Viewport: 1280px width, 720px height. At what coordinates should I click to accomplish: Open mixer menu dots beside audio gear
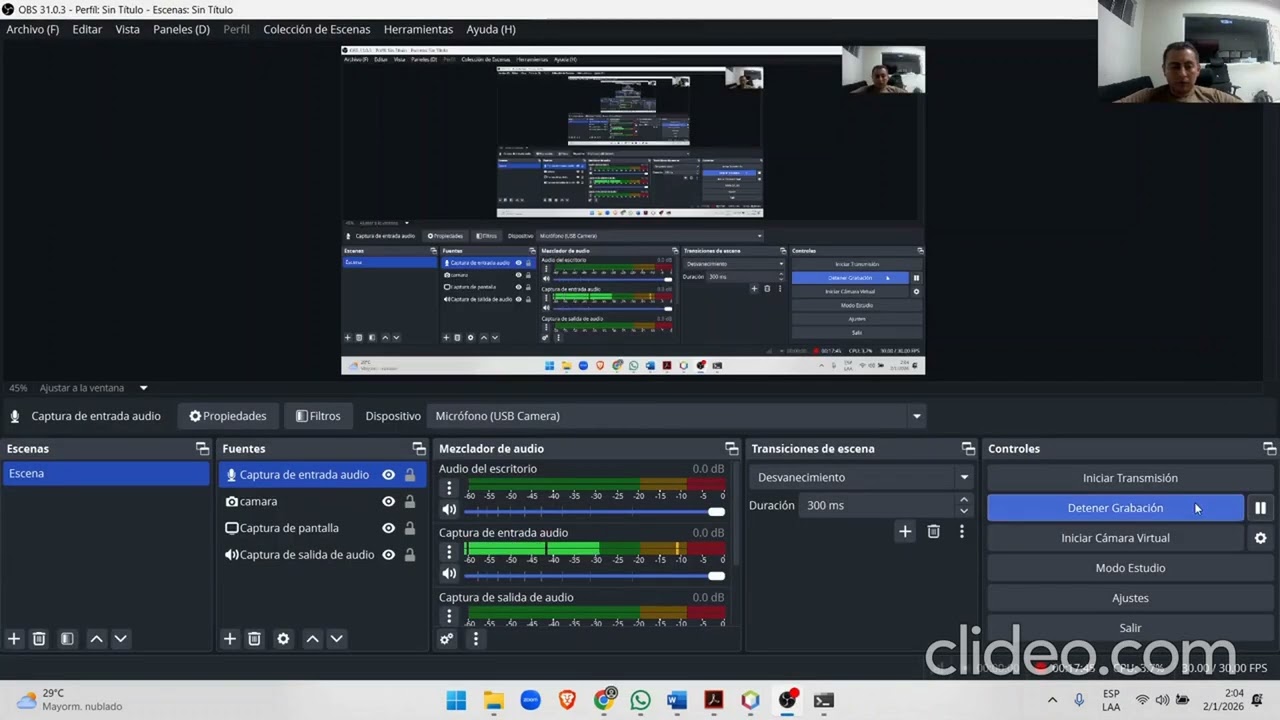click(x=476, y=639)
